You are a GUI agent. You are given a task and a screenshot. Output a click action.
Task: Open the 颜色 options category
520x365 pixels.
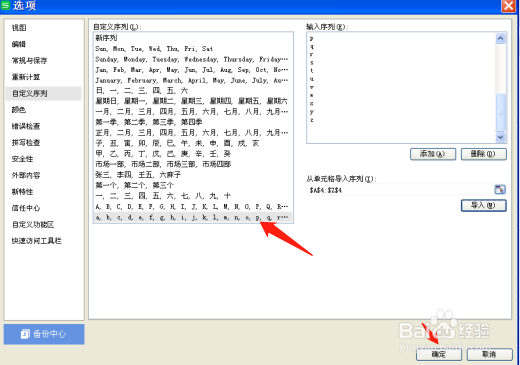pos(19,109)
